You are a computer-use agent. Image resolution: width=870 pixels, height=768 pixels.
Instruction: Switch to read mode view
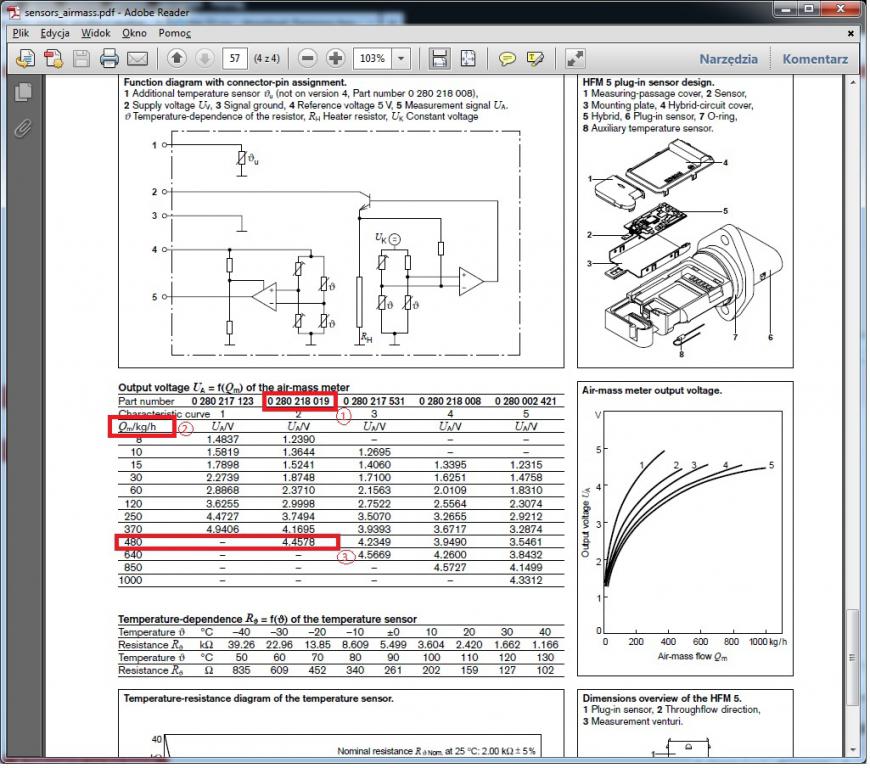(x=575, y=59)
